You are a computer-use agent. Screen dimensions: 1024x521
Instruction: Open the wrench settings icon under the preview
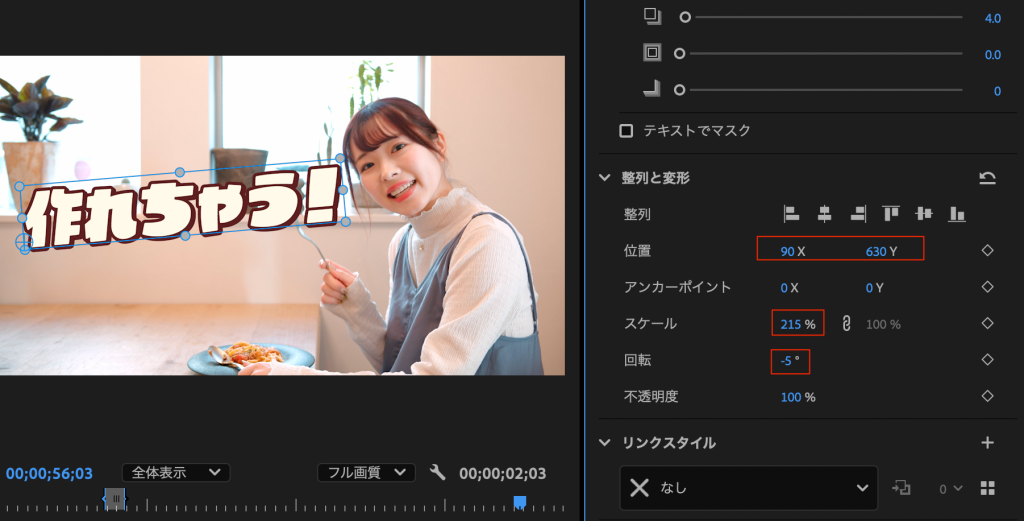[437, 472]
